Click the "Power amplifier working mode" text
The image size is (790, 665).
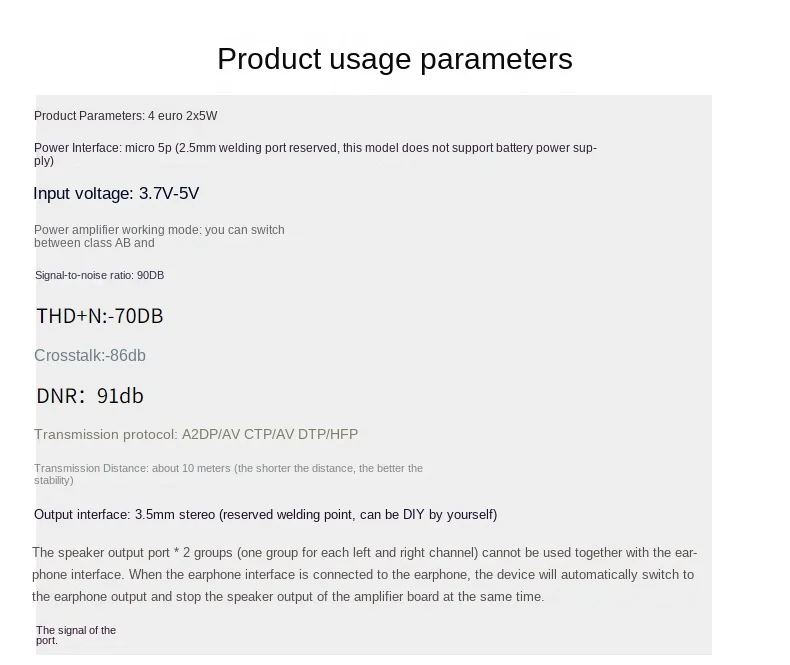(x=118, y=230)
